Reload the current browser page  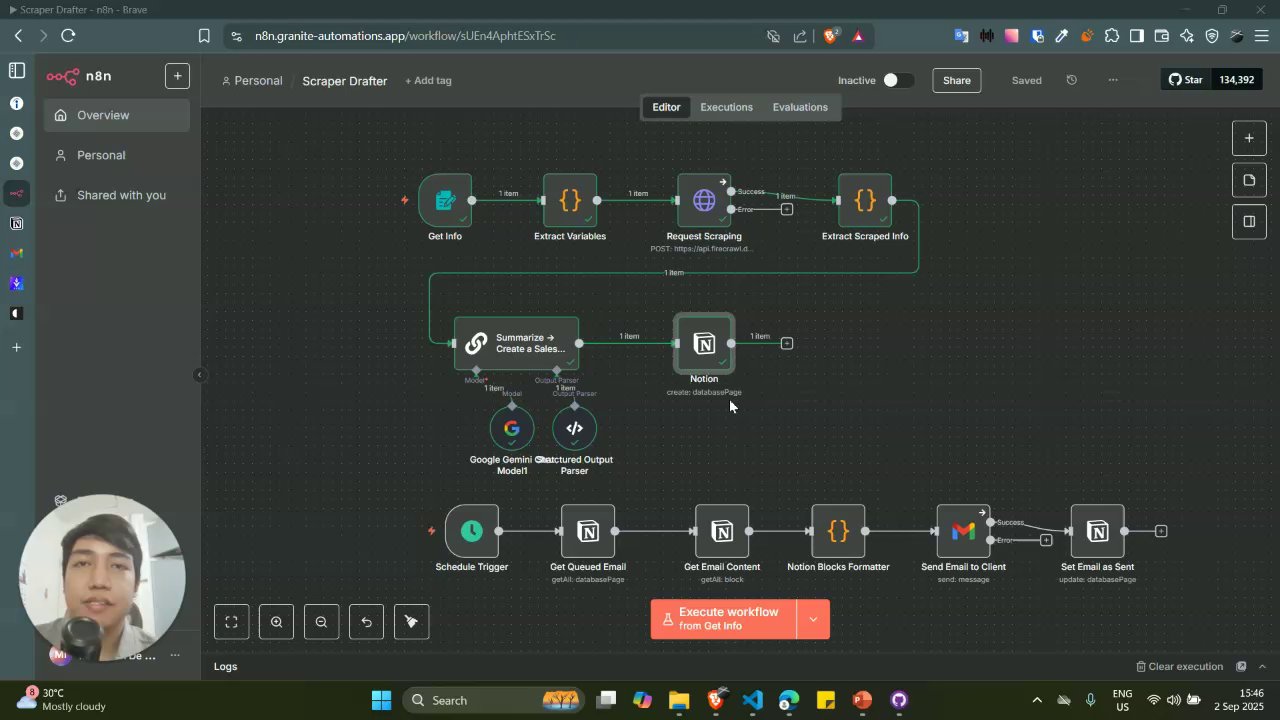coord(68,36)
